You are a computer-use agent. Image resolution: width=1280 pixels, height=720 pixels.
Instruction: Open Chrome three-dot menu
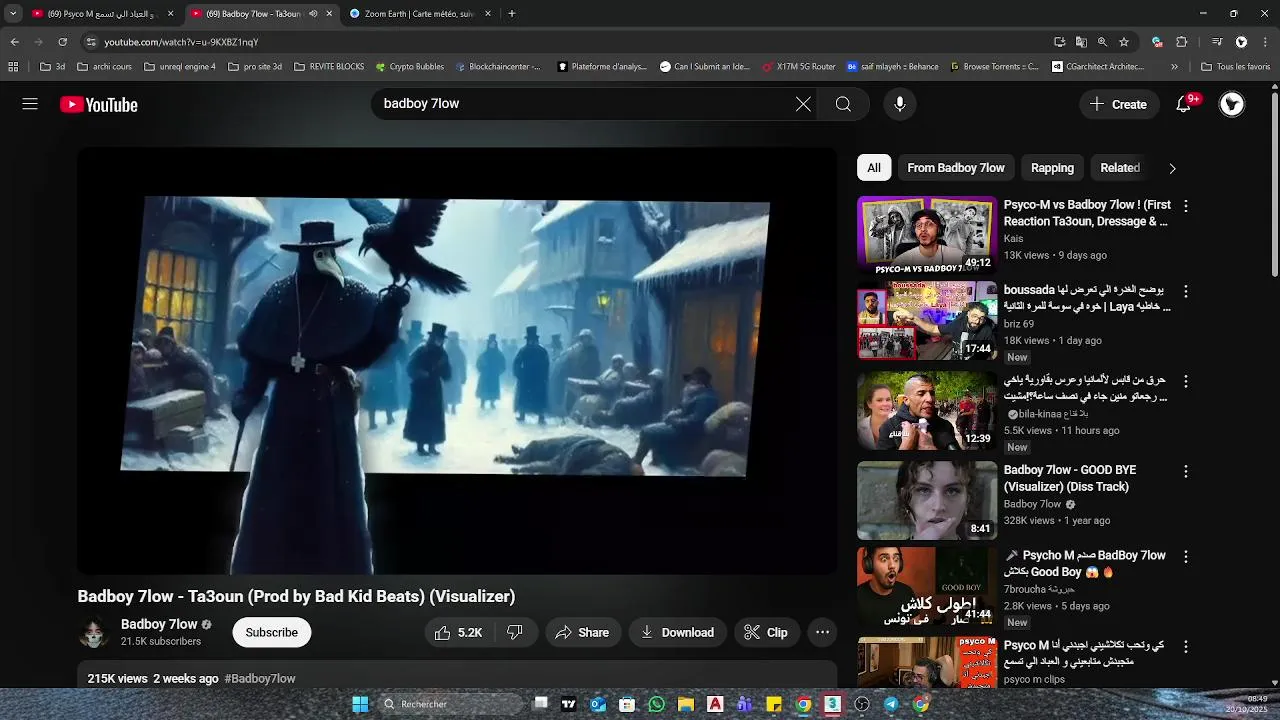(x=1265, y=42)
